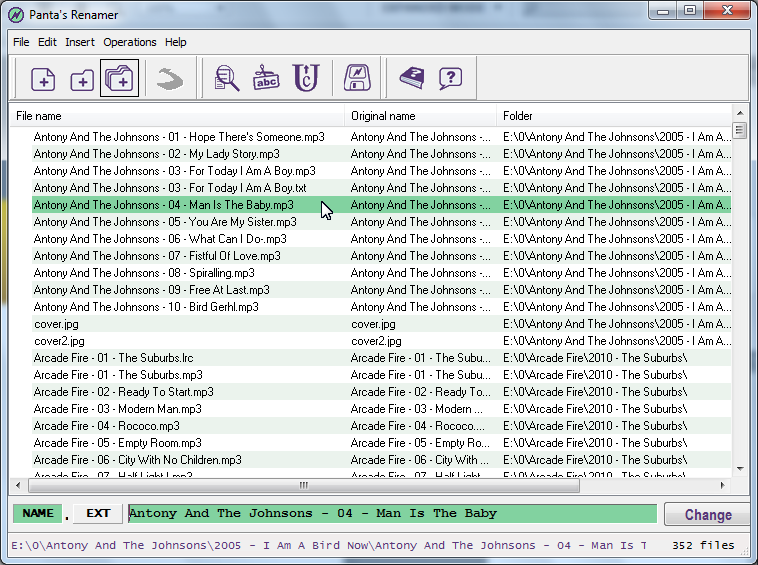The height and width of the screenshot is (565, 758).
Task: Click the add folder toolbar icon
Action: (x=82, y=80)
